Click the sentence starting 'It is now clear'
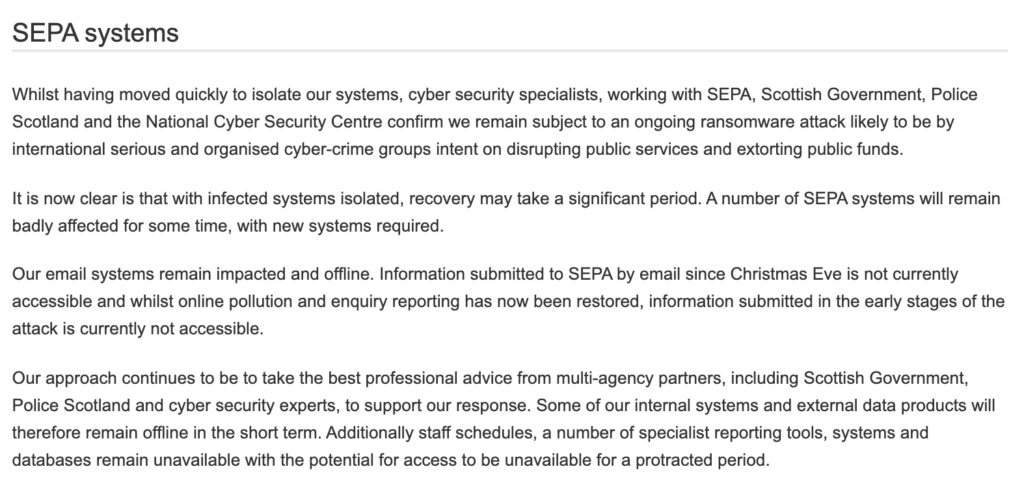This screenshot has height=484, width=1024. 358,199
